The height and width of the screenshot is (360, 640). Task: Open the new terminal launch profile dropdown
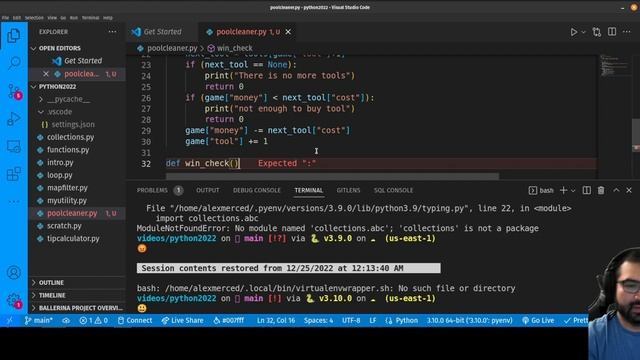coord(573,191)
